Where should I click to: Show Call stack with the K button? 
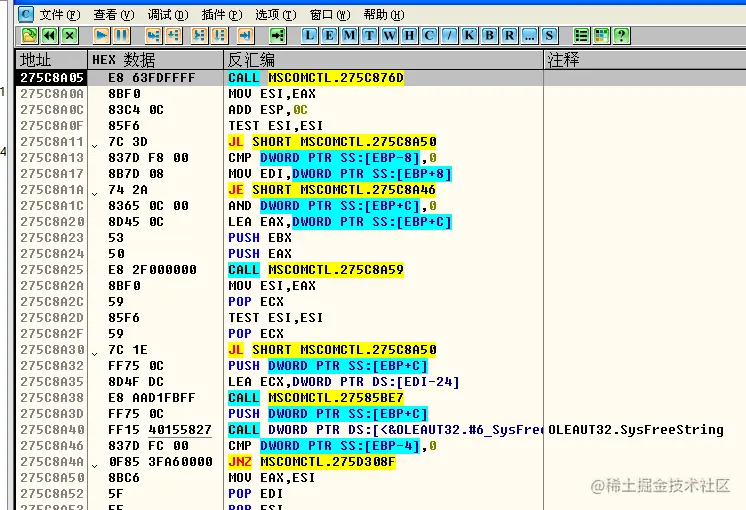click(x=469, y=36)
